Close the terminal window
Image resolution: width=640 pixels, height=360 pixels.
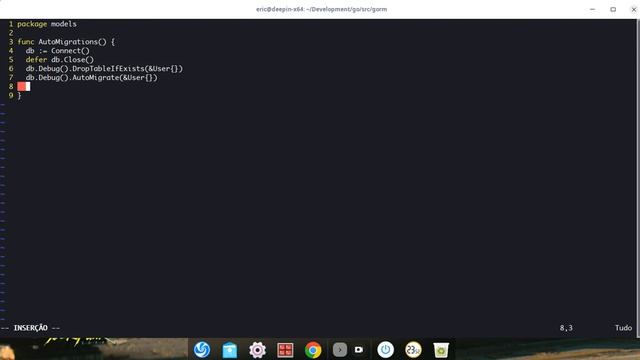coord(633,9)
